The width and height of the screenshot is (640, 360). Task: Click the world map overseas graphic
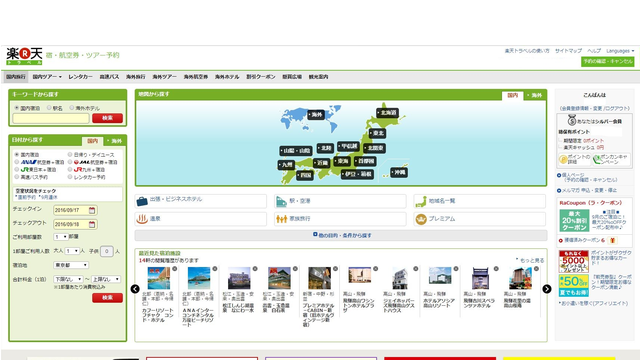[x=309, y=118]
